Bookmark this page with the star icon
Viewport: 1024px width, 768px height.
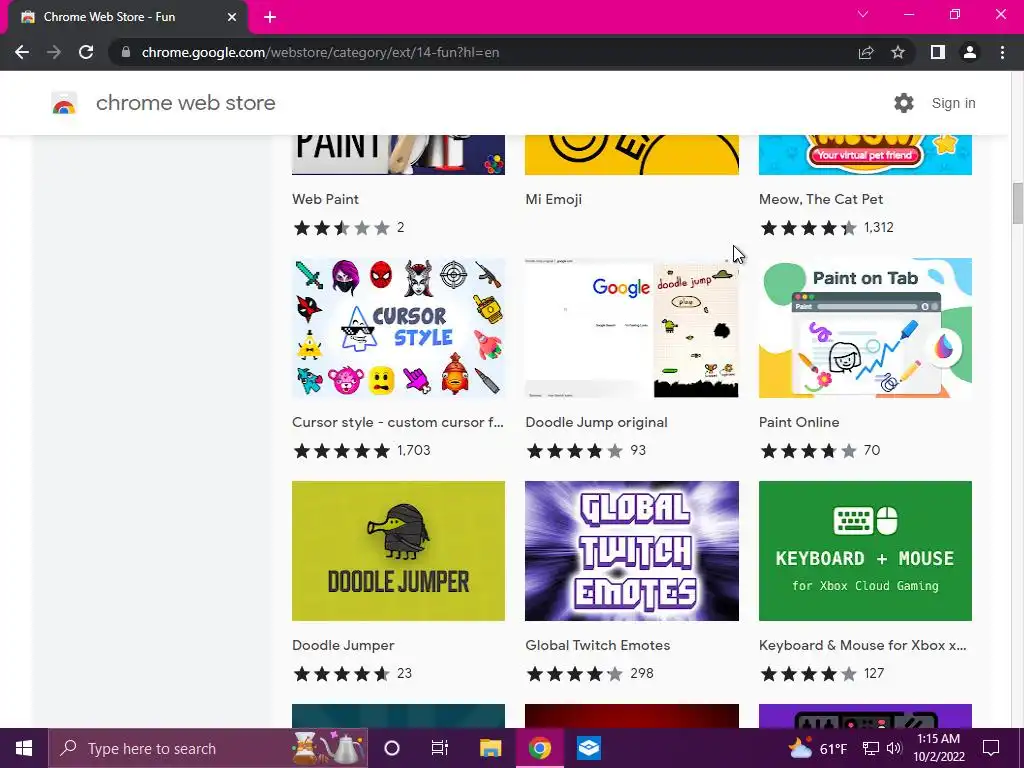pos(898,52)
